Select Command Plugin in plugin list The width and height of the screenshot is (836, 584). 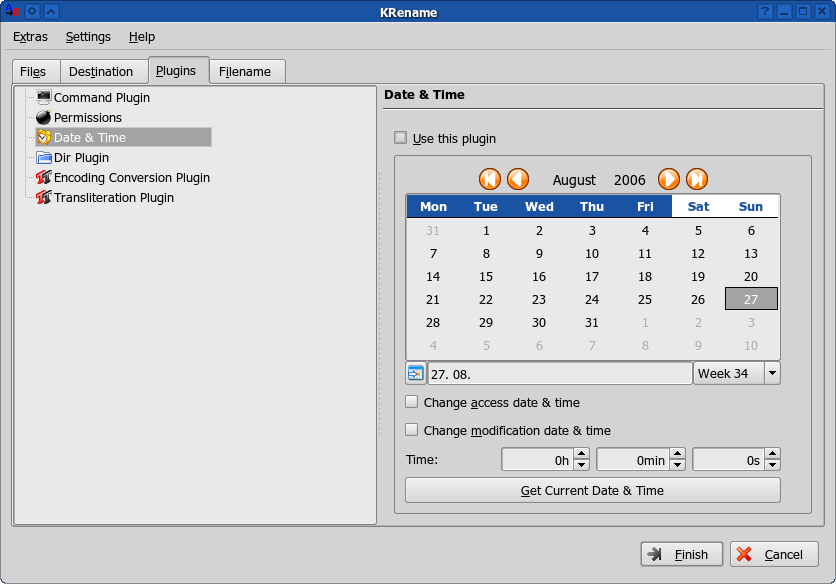[x=102, y=98]
